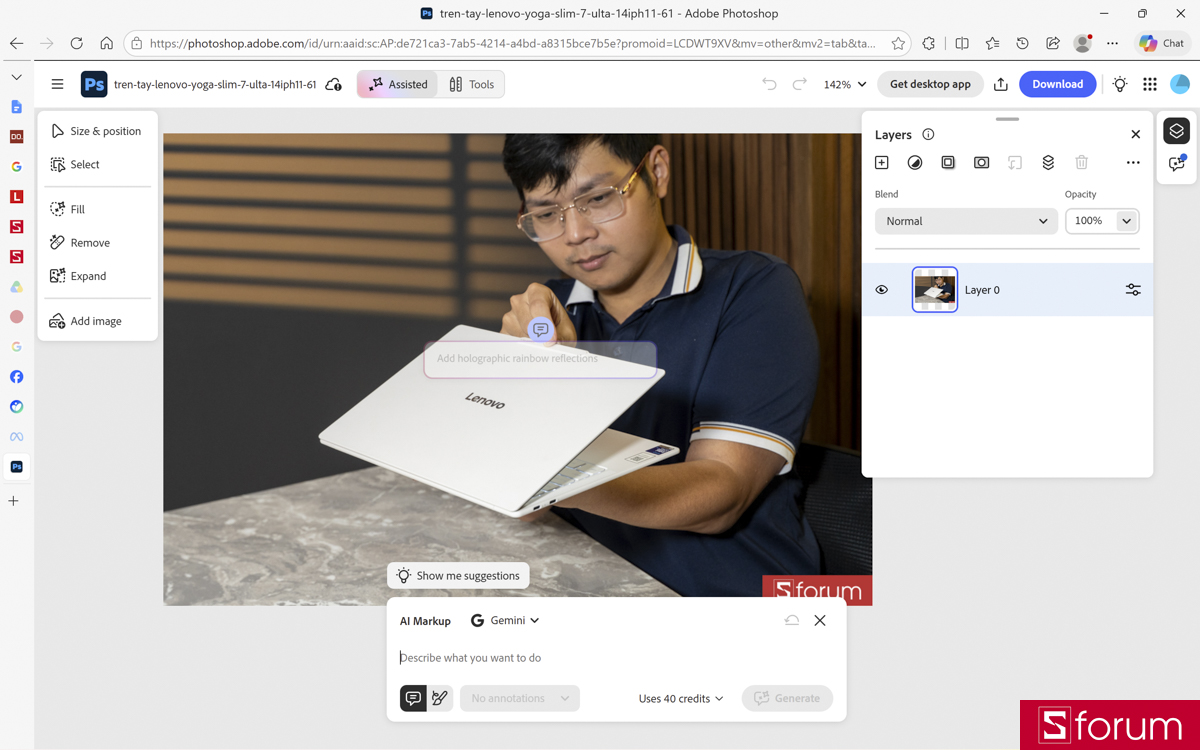Screen dimensions: 1200x750
Task: Go to browser home page
Action: tap(106, 43)
